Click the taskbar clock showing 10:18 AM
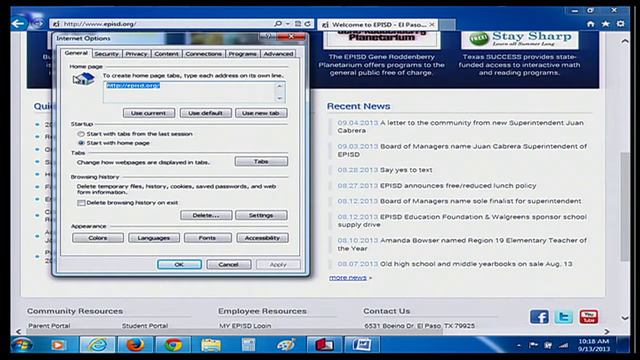Viewport: 640px width, 360px height. click(593, 345)
